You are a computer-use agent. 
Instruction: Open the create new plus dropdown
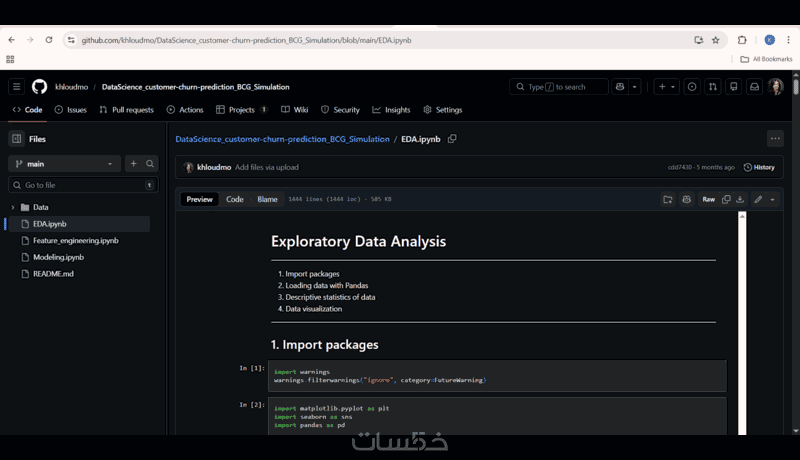(665, 87)
